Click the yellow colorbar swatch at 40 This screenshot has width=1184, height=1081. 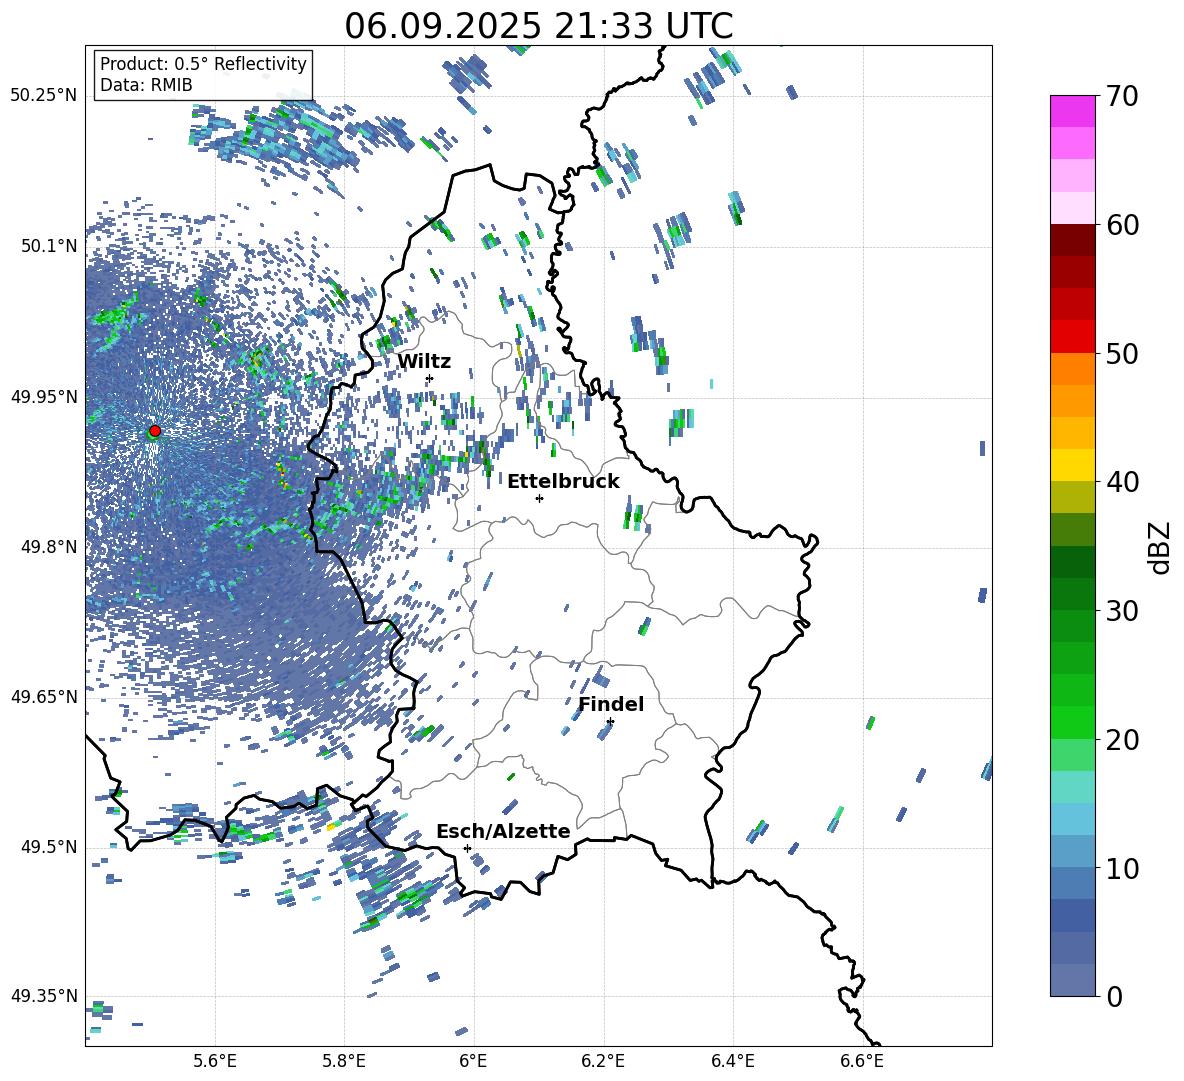(1072, 466)
